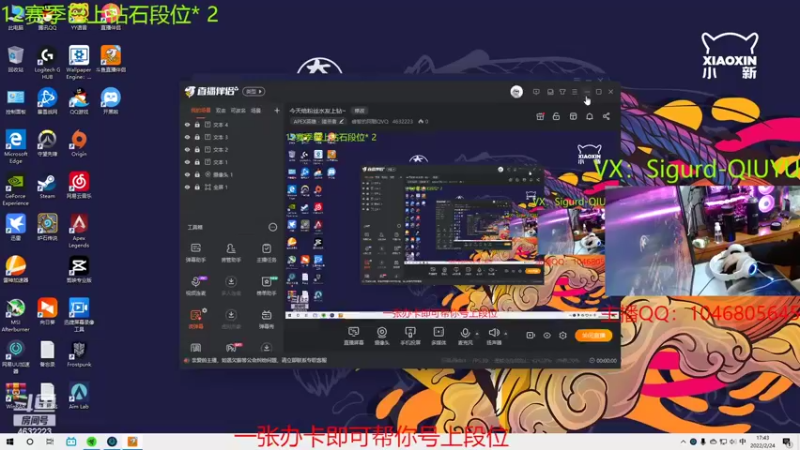Start the live stream with the orange button

click(x=593, y=335)
